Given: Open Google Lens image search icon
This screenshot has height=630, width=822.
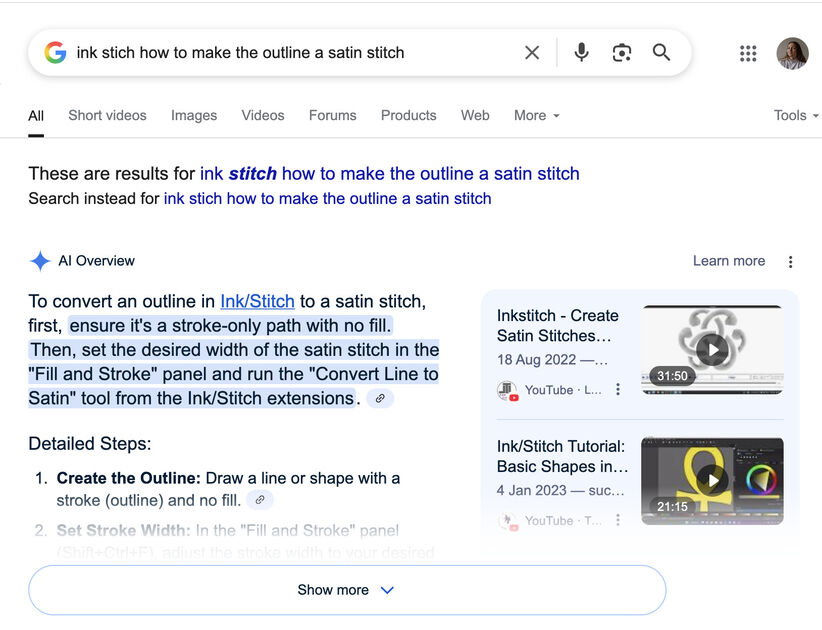Looking at the screenshot, I should 622,52.
